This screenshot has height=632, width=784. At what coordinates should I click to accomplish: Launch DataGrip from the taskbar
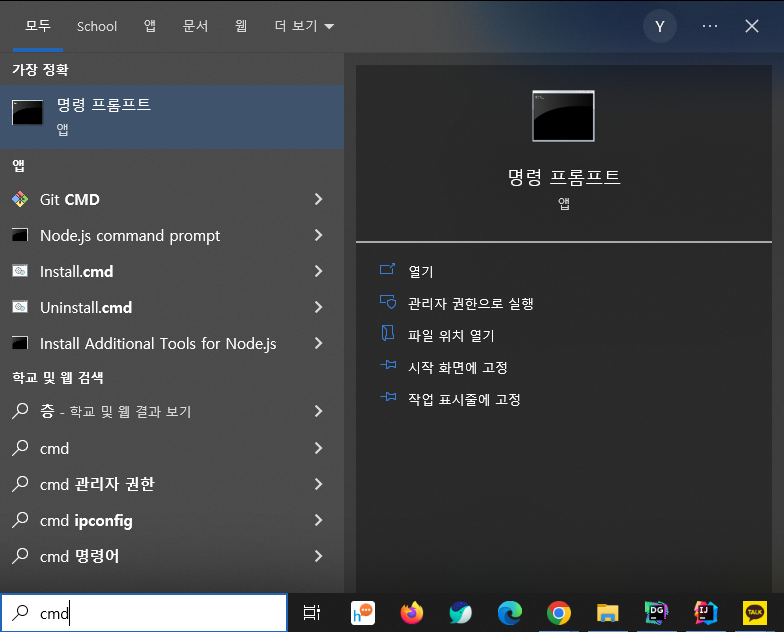[656, 612]
